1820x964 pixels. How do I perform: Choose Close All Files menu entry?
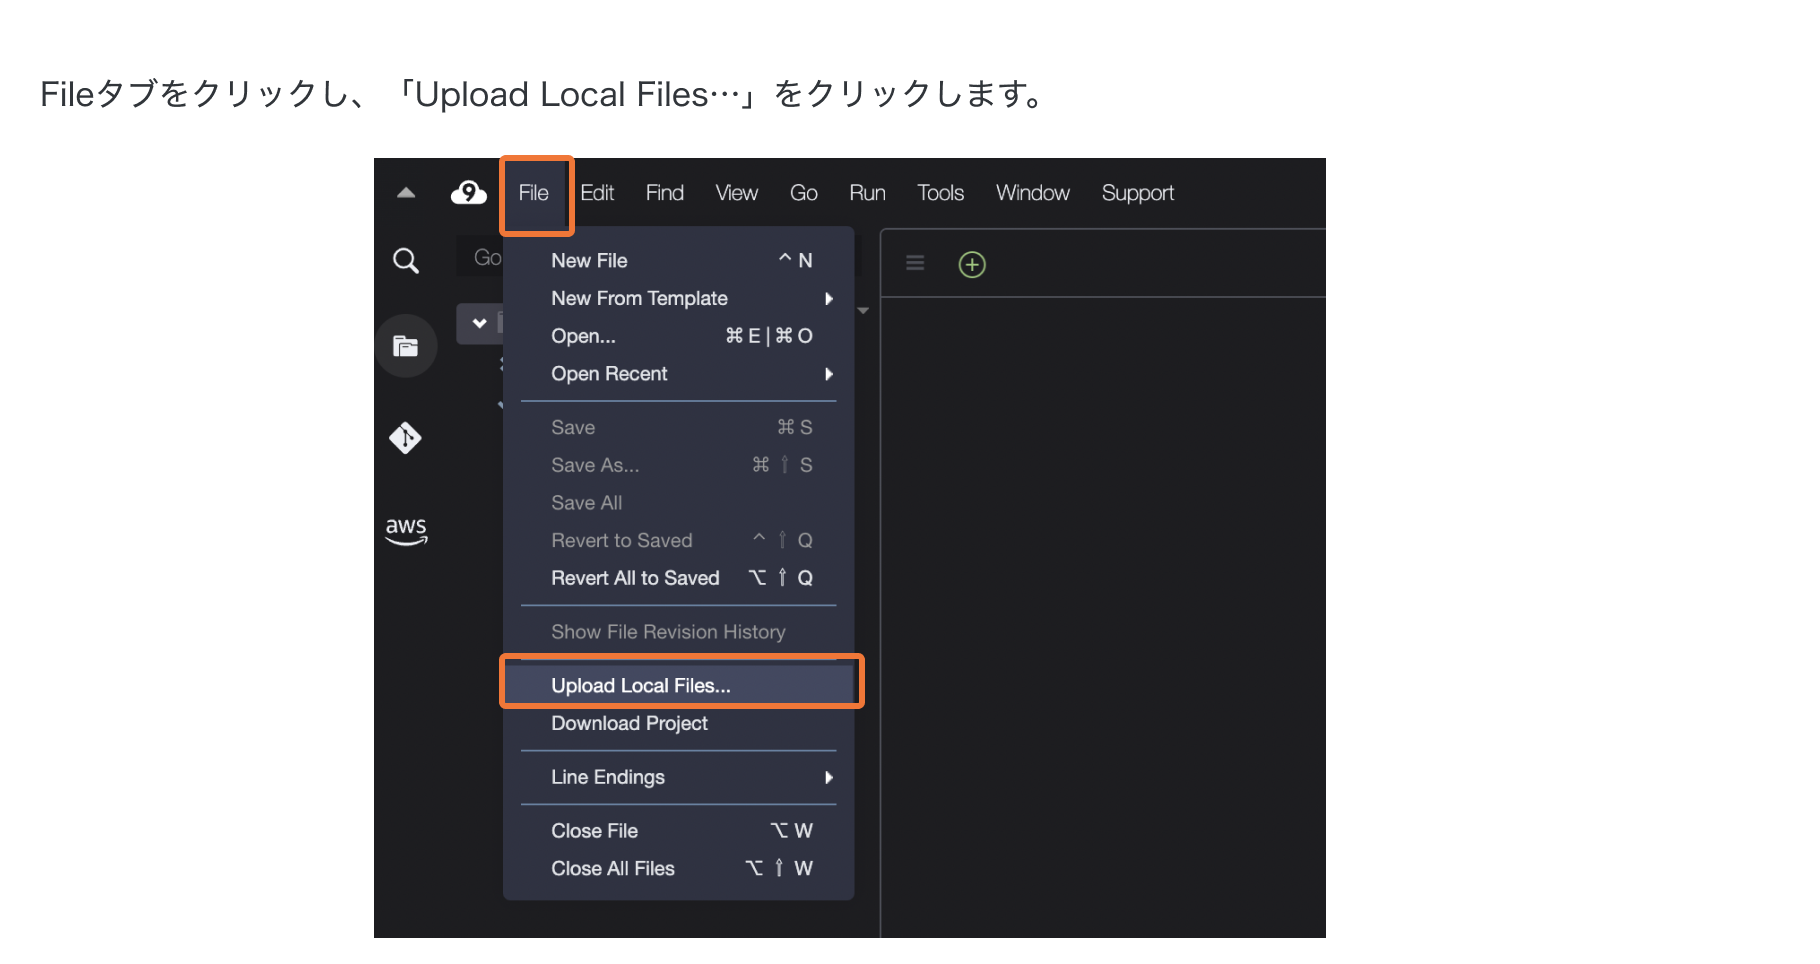613,869
